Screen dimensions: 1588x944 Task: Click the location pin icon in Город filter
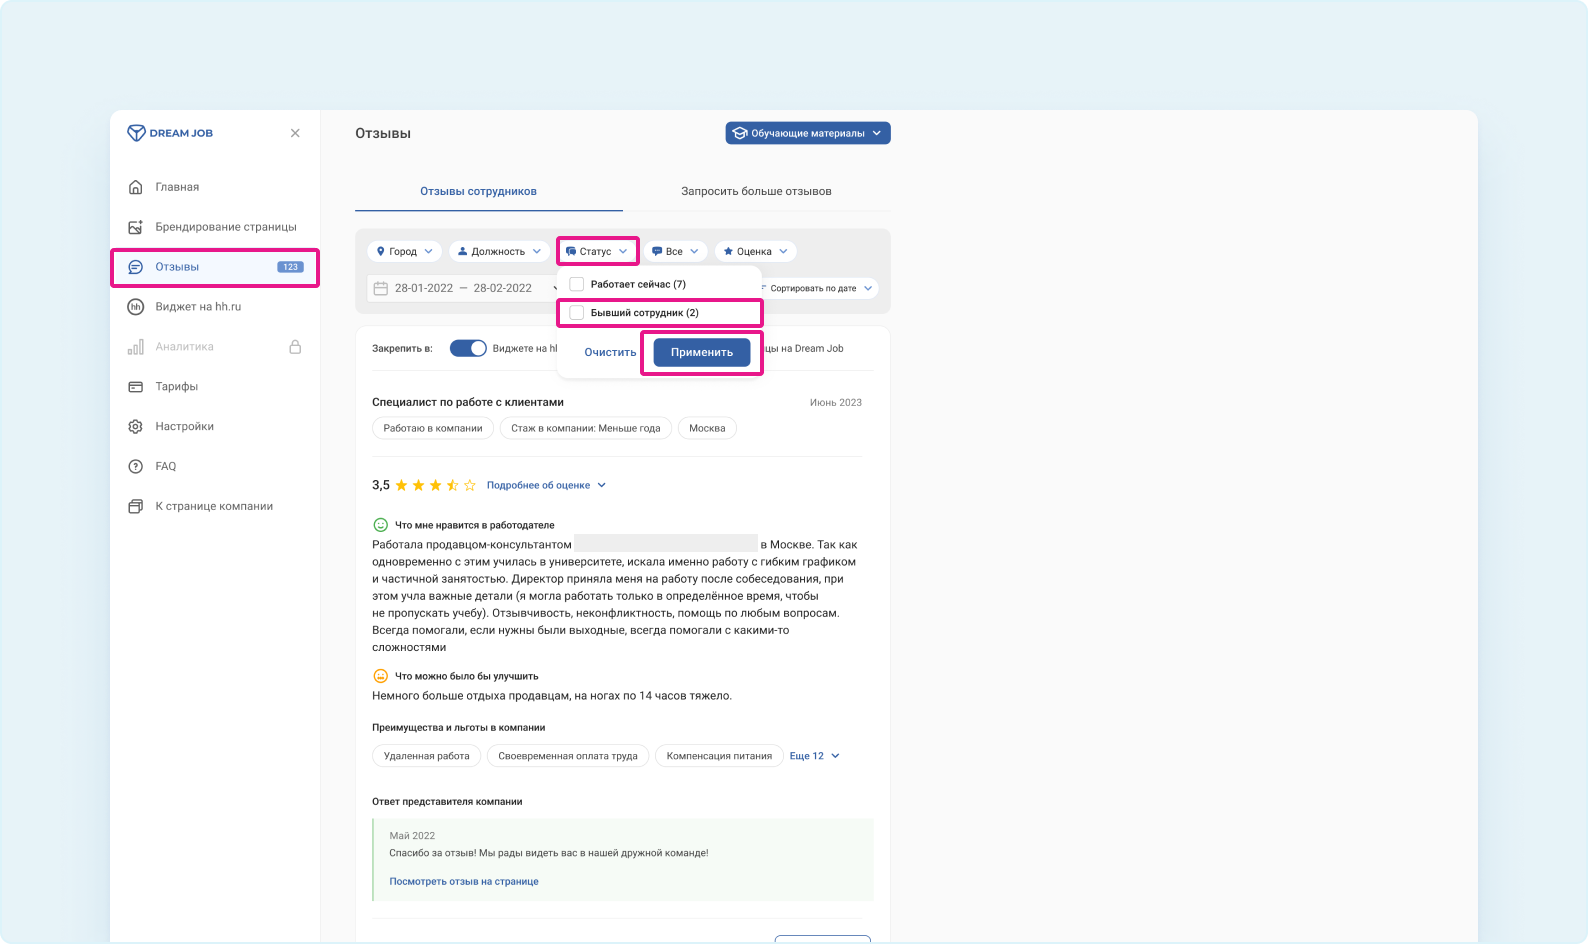(x=381, y=252)
